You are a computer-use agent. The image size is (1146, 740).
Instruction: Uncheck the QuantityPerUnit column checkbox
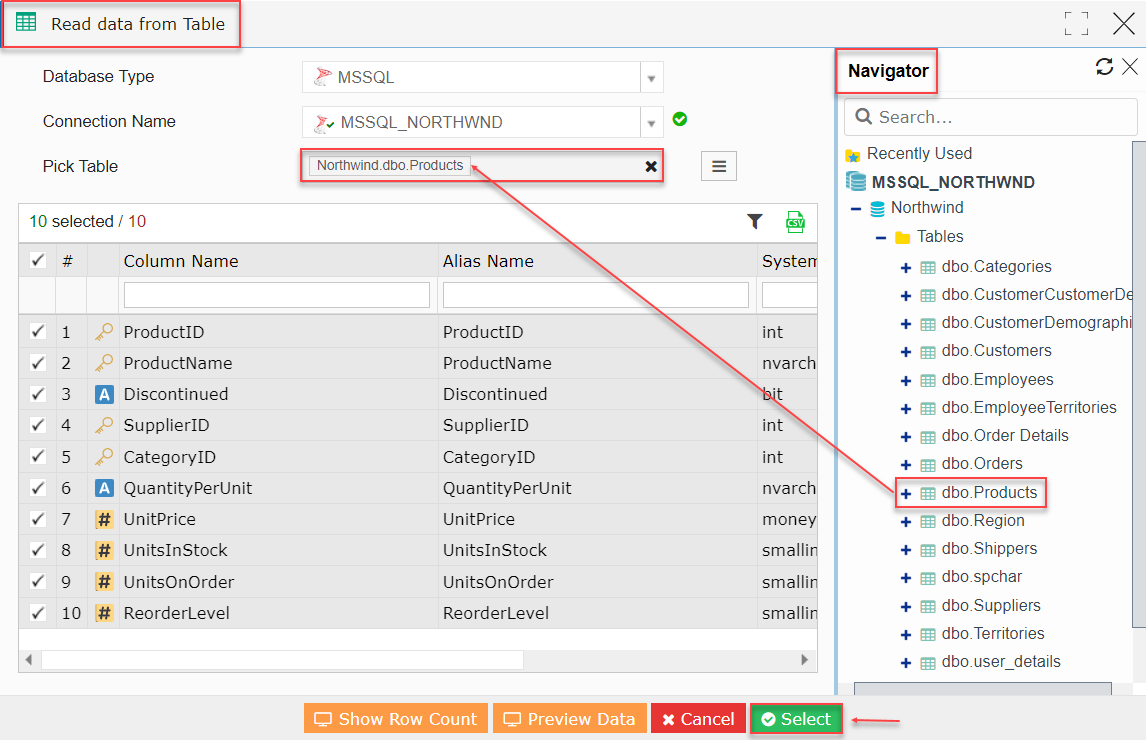click(37, 488)
